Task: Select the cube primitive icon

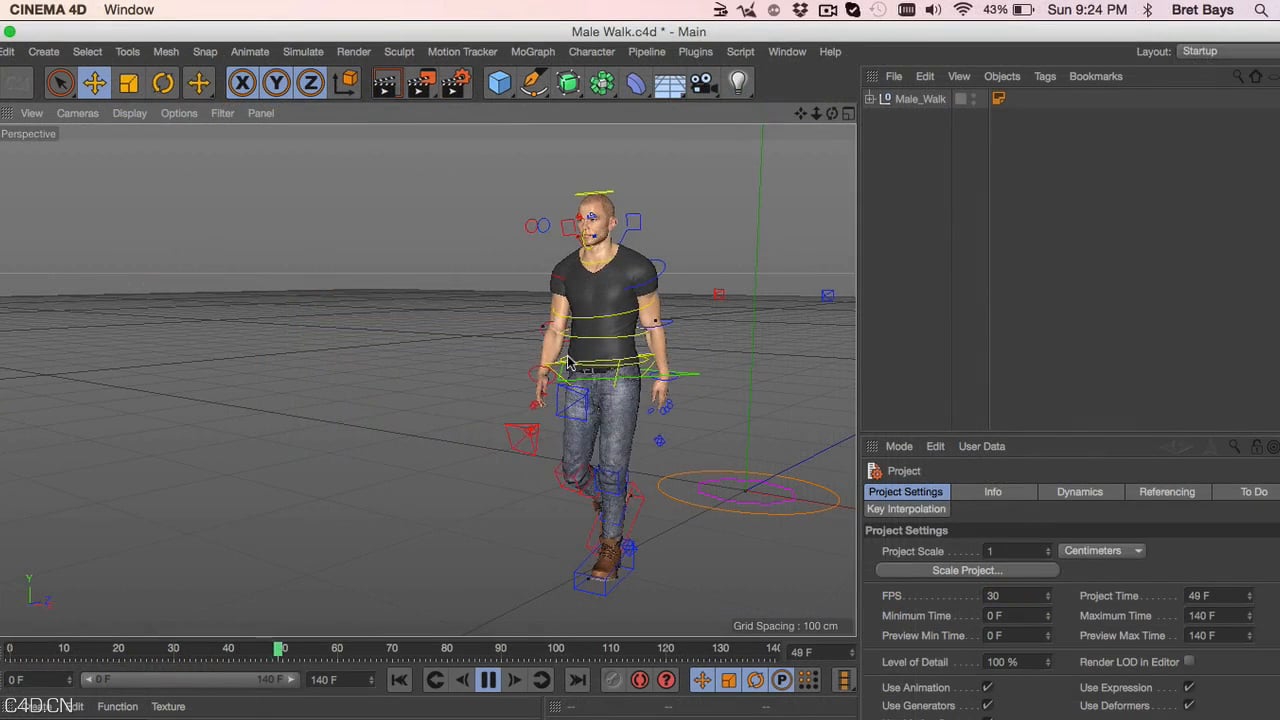Action: click(x=499, y=82)
